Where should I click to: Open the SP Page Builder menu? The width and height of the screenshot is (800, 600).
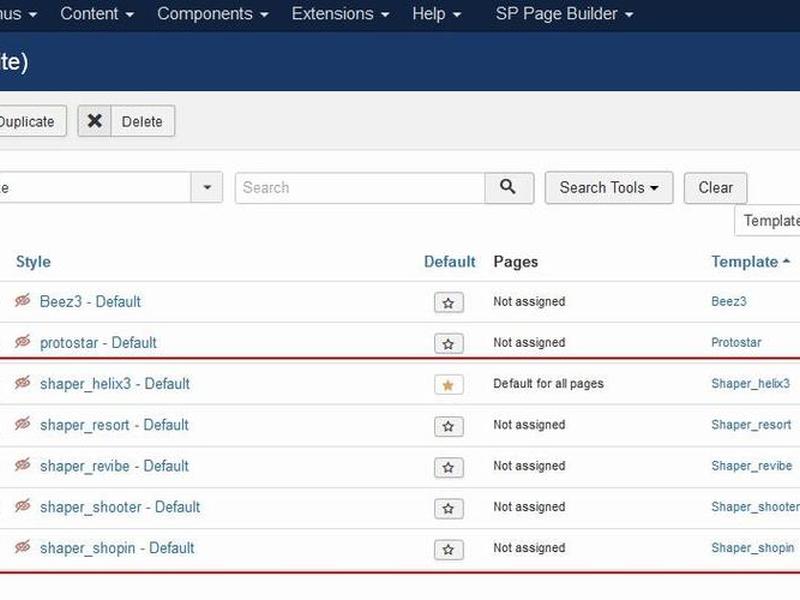pos(564,14)
